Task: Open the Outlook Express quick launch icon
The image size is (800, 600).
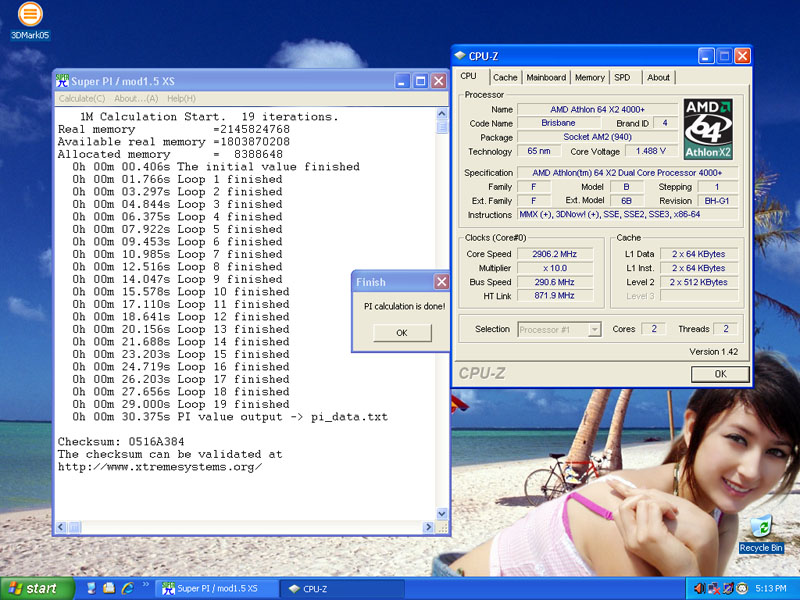Action: 109,588
